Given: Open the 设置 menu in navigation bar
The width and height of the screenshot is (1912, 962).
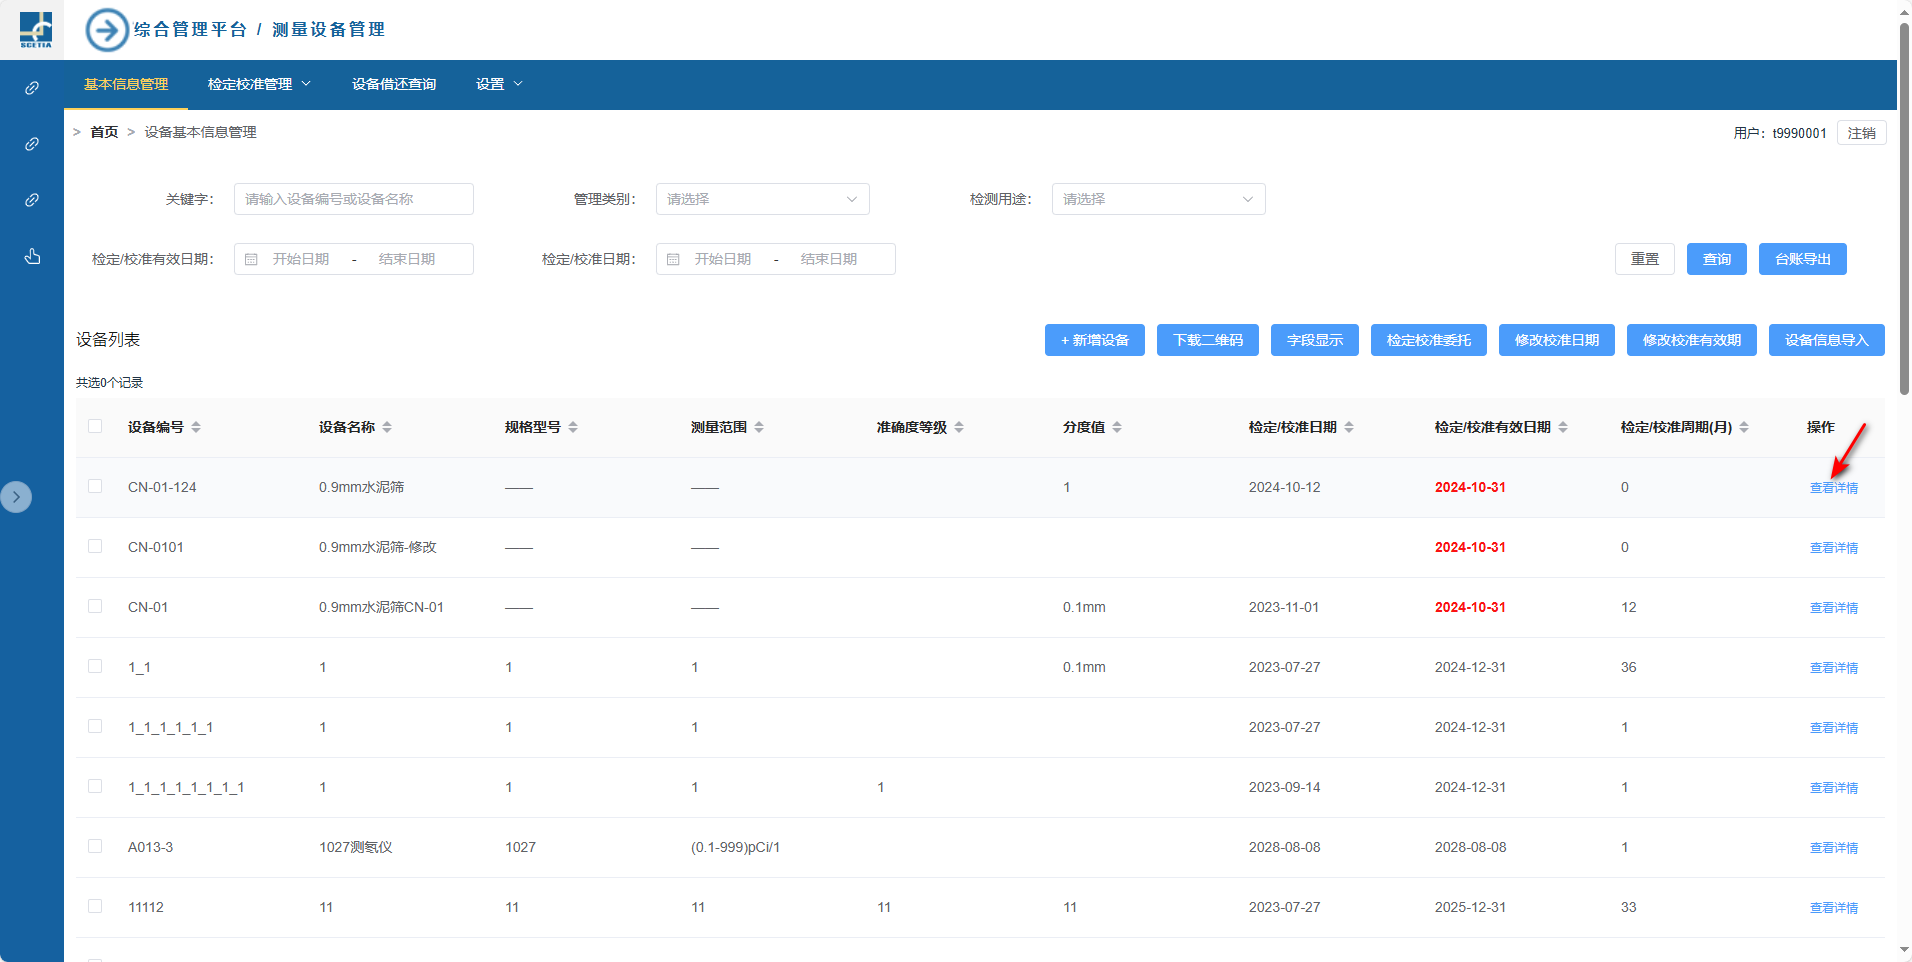Looking at the screenshot, I should pos(499,84).
